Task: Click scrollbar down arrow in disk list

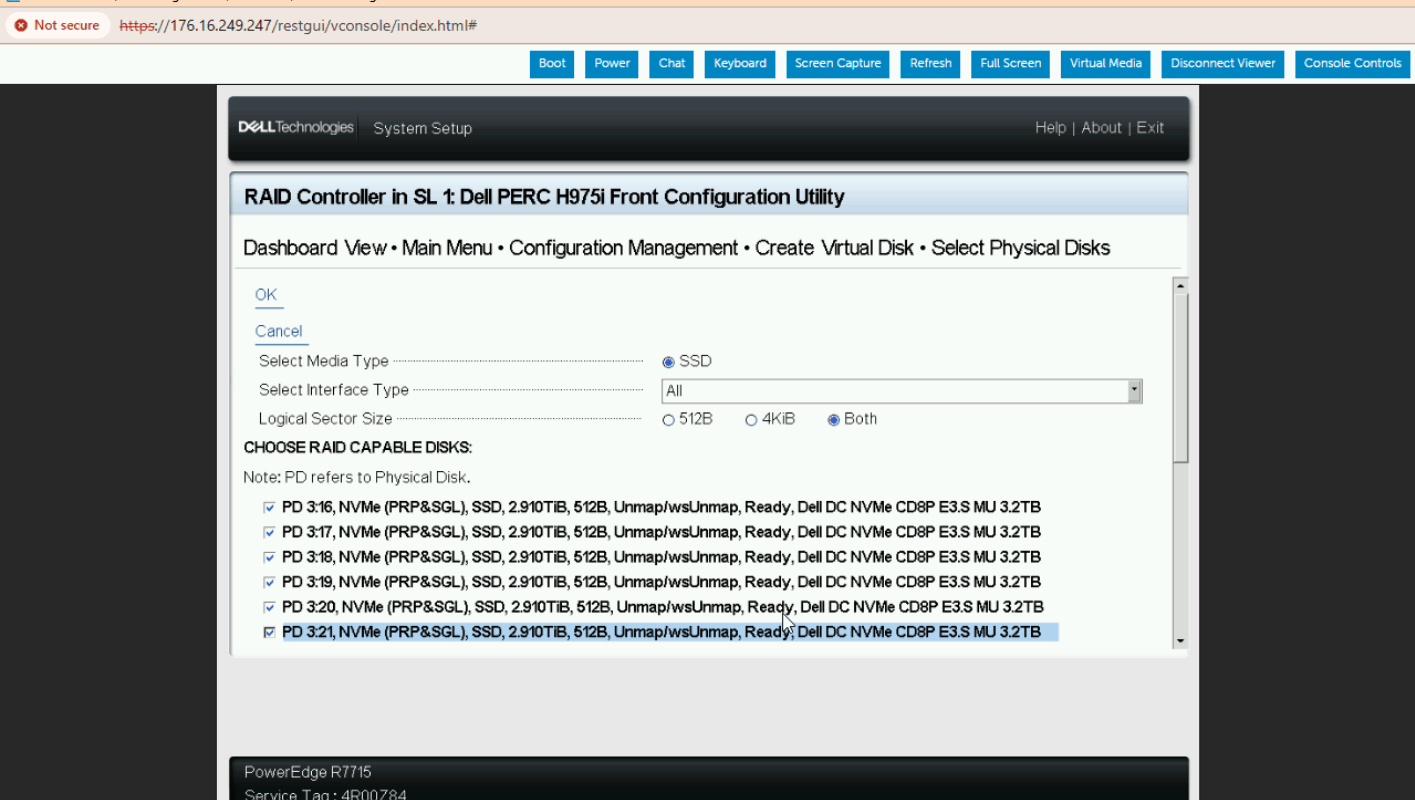Action: click(x=1180, y=641)
